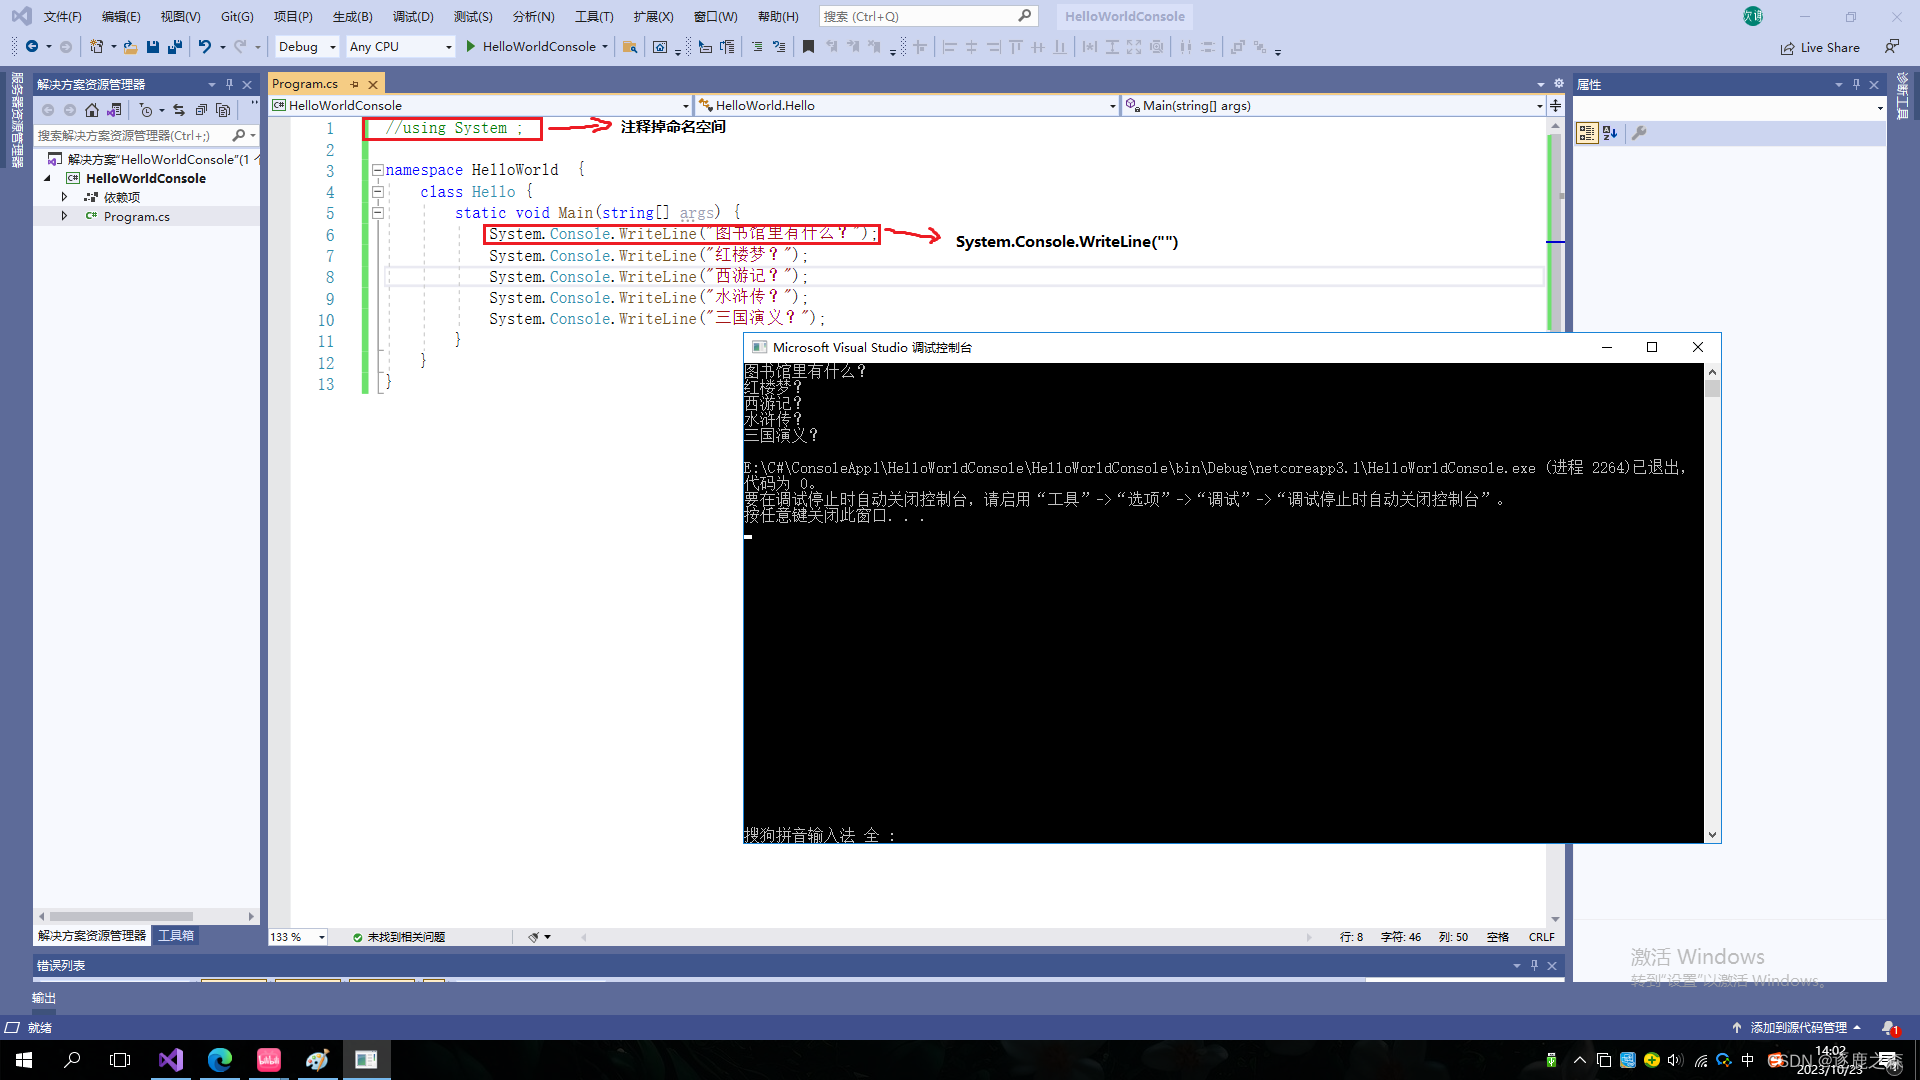1920x1080 pixels.
Task: Click the pending changes filter clock icon
Action: point(146,110)
